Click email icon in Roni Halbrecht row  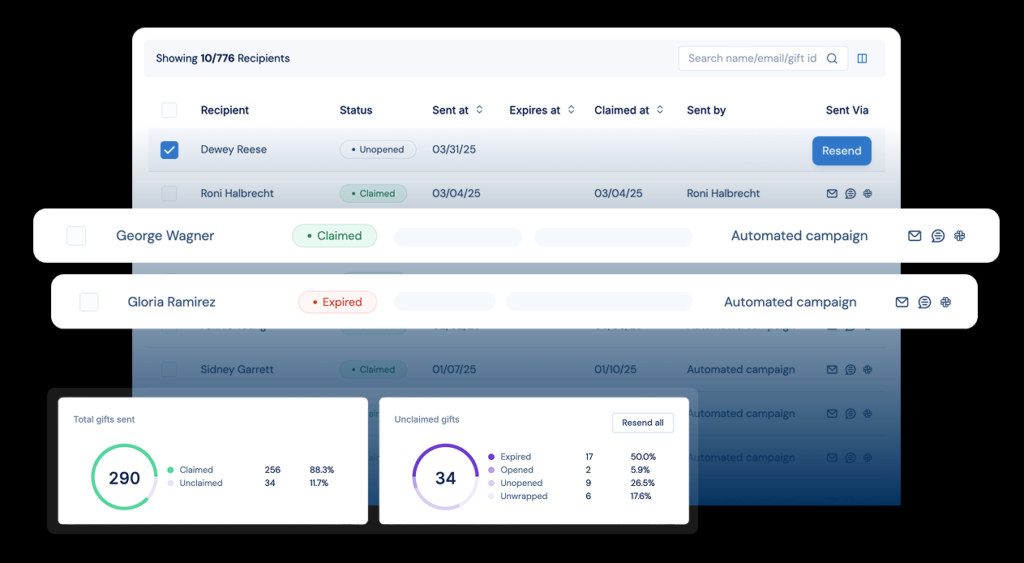point(831,194)
